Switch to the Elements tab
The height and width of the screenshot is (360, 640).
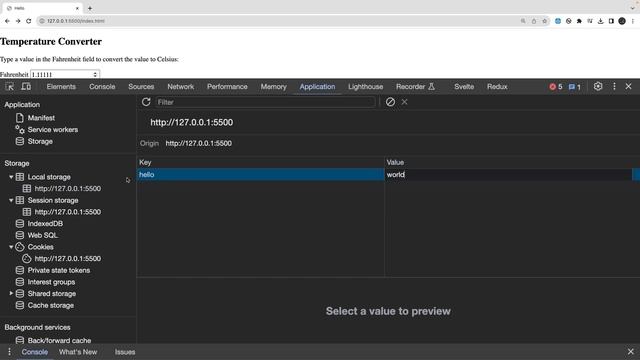[x=61, y=87]
